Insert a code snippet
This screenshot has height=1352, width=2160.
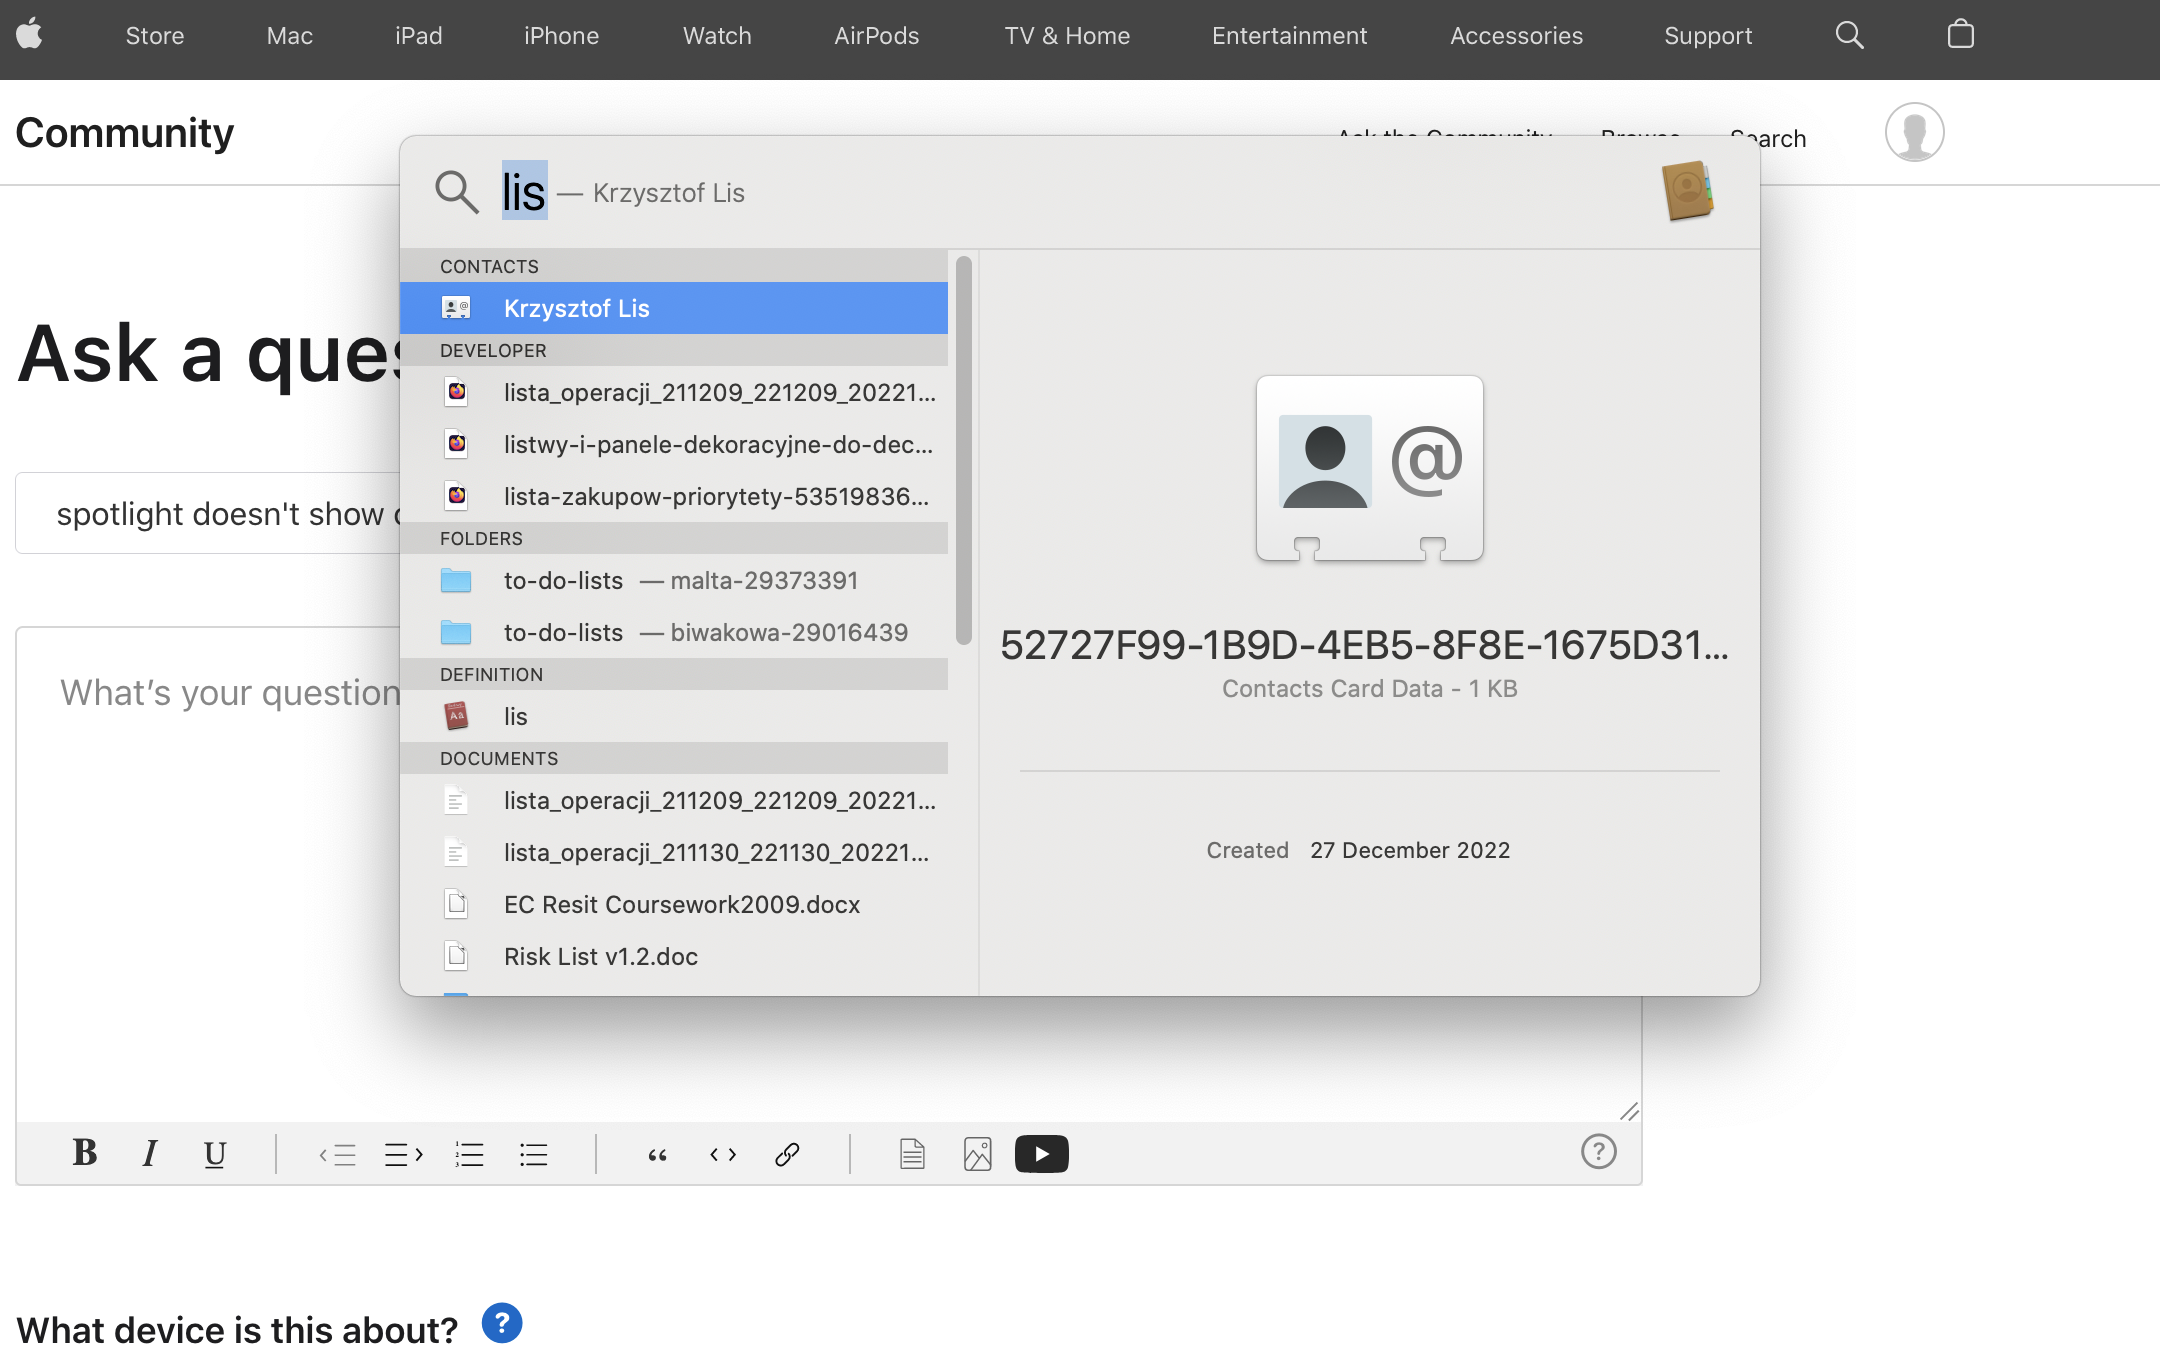pyautogui.click(x=722, y=1153)
